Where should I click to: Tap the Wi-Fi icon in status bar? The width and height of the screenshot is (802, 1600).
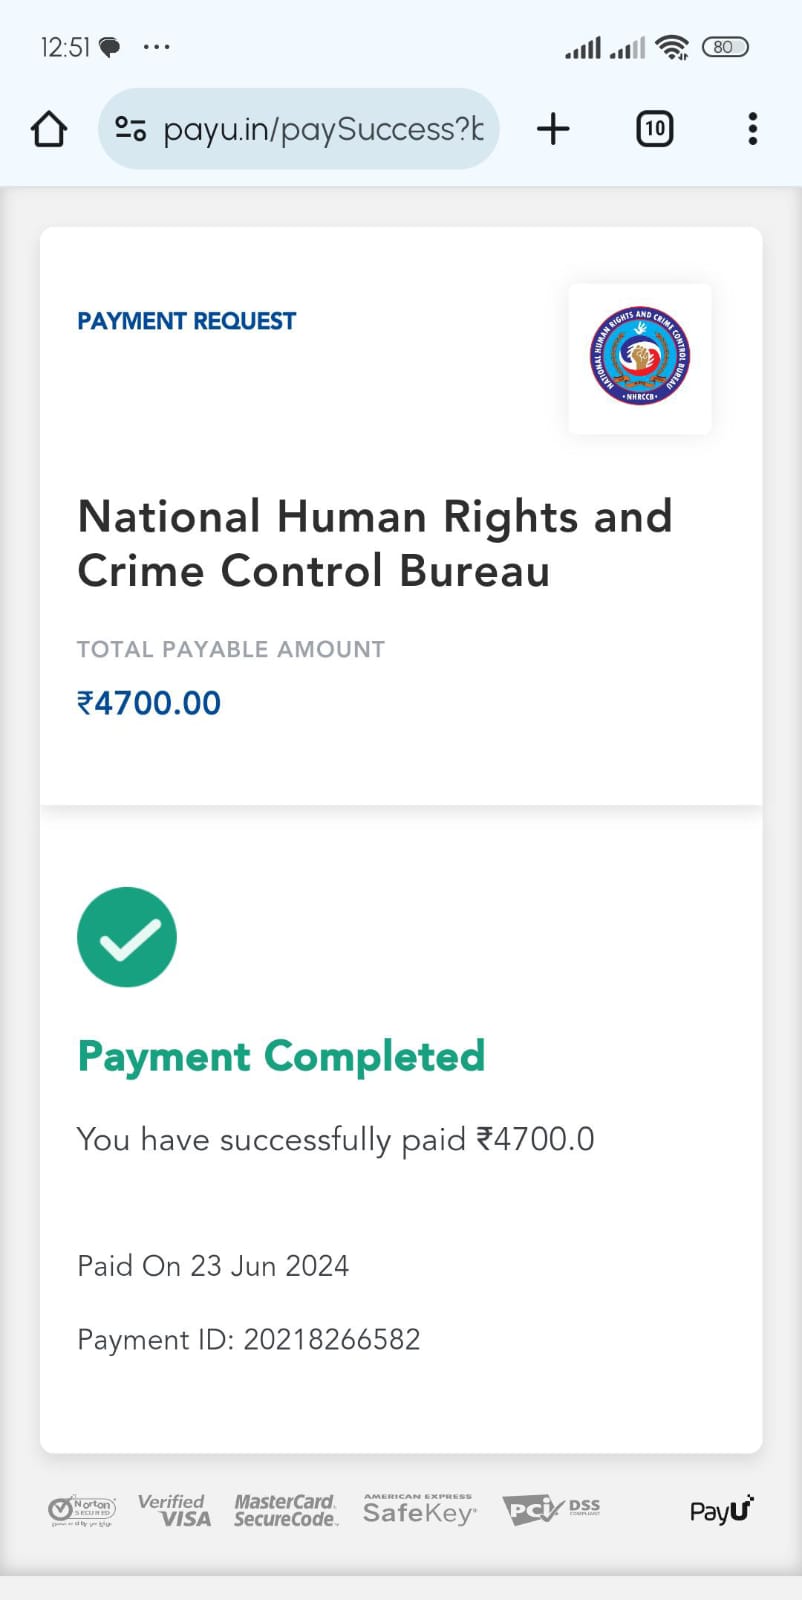[x=673, y=47]
